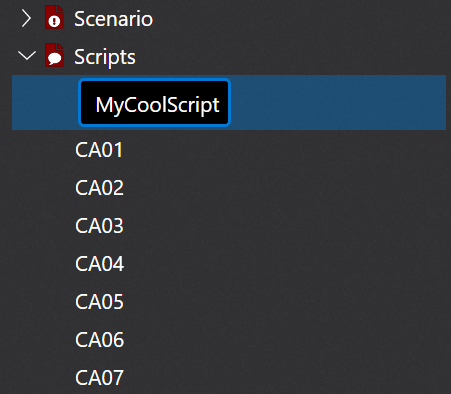Select the Scenario label in the tree

(x=113, y=19)
